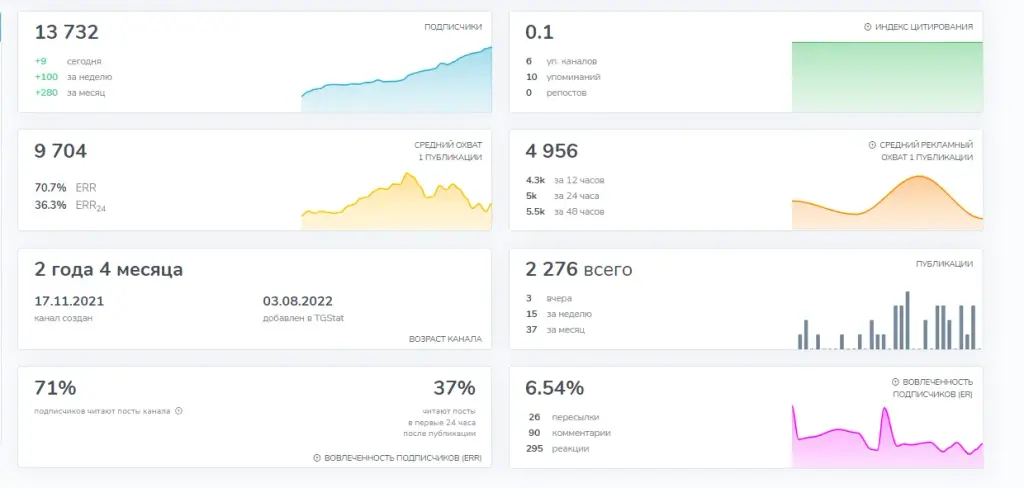Open the blue subscribers growth chart

coord(396,80)
